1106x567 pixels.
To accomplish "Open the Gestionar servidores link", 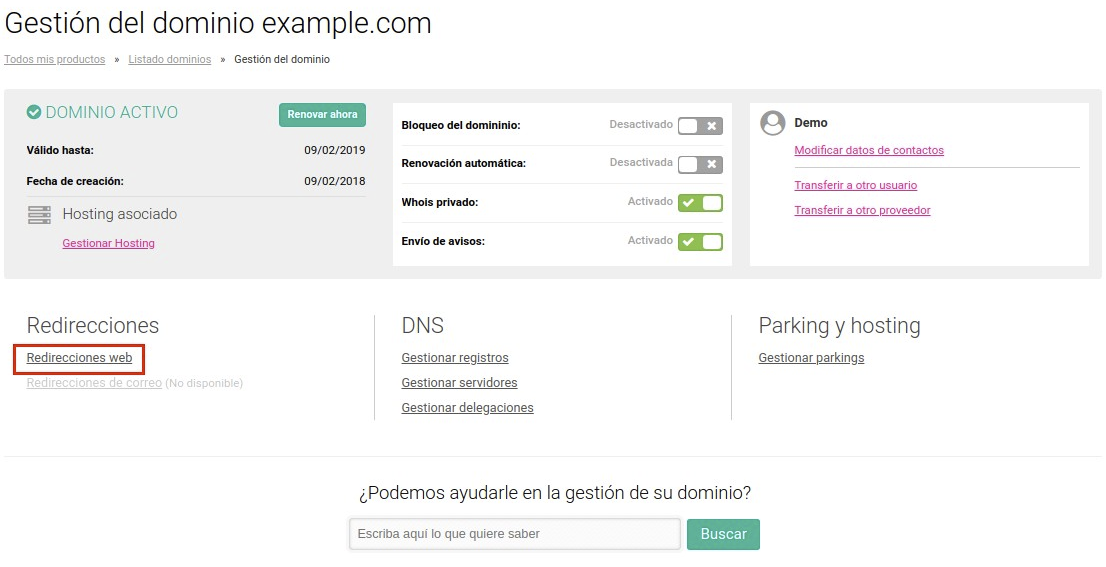I will click(x=459, y=383).
